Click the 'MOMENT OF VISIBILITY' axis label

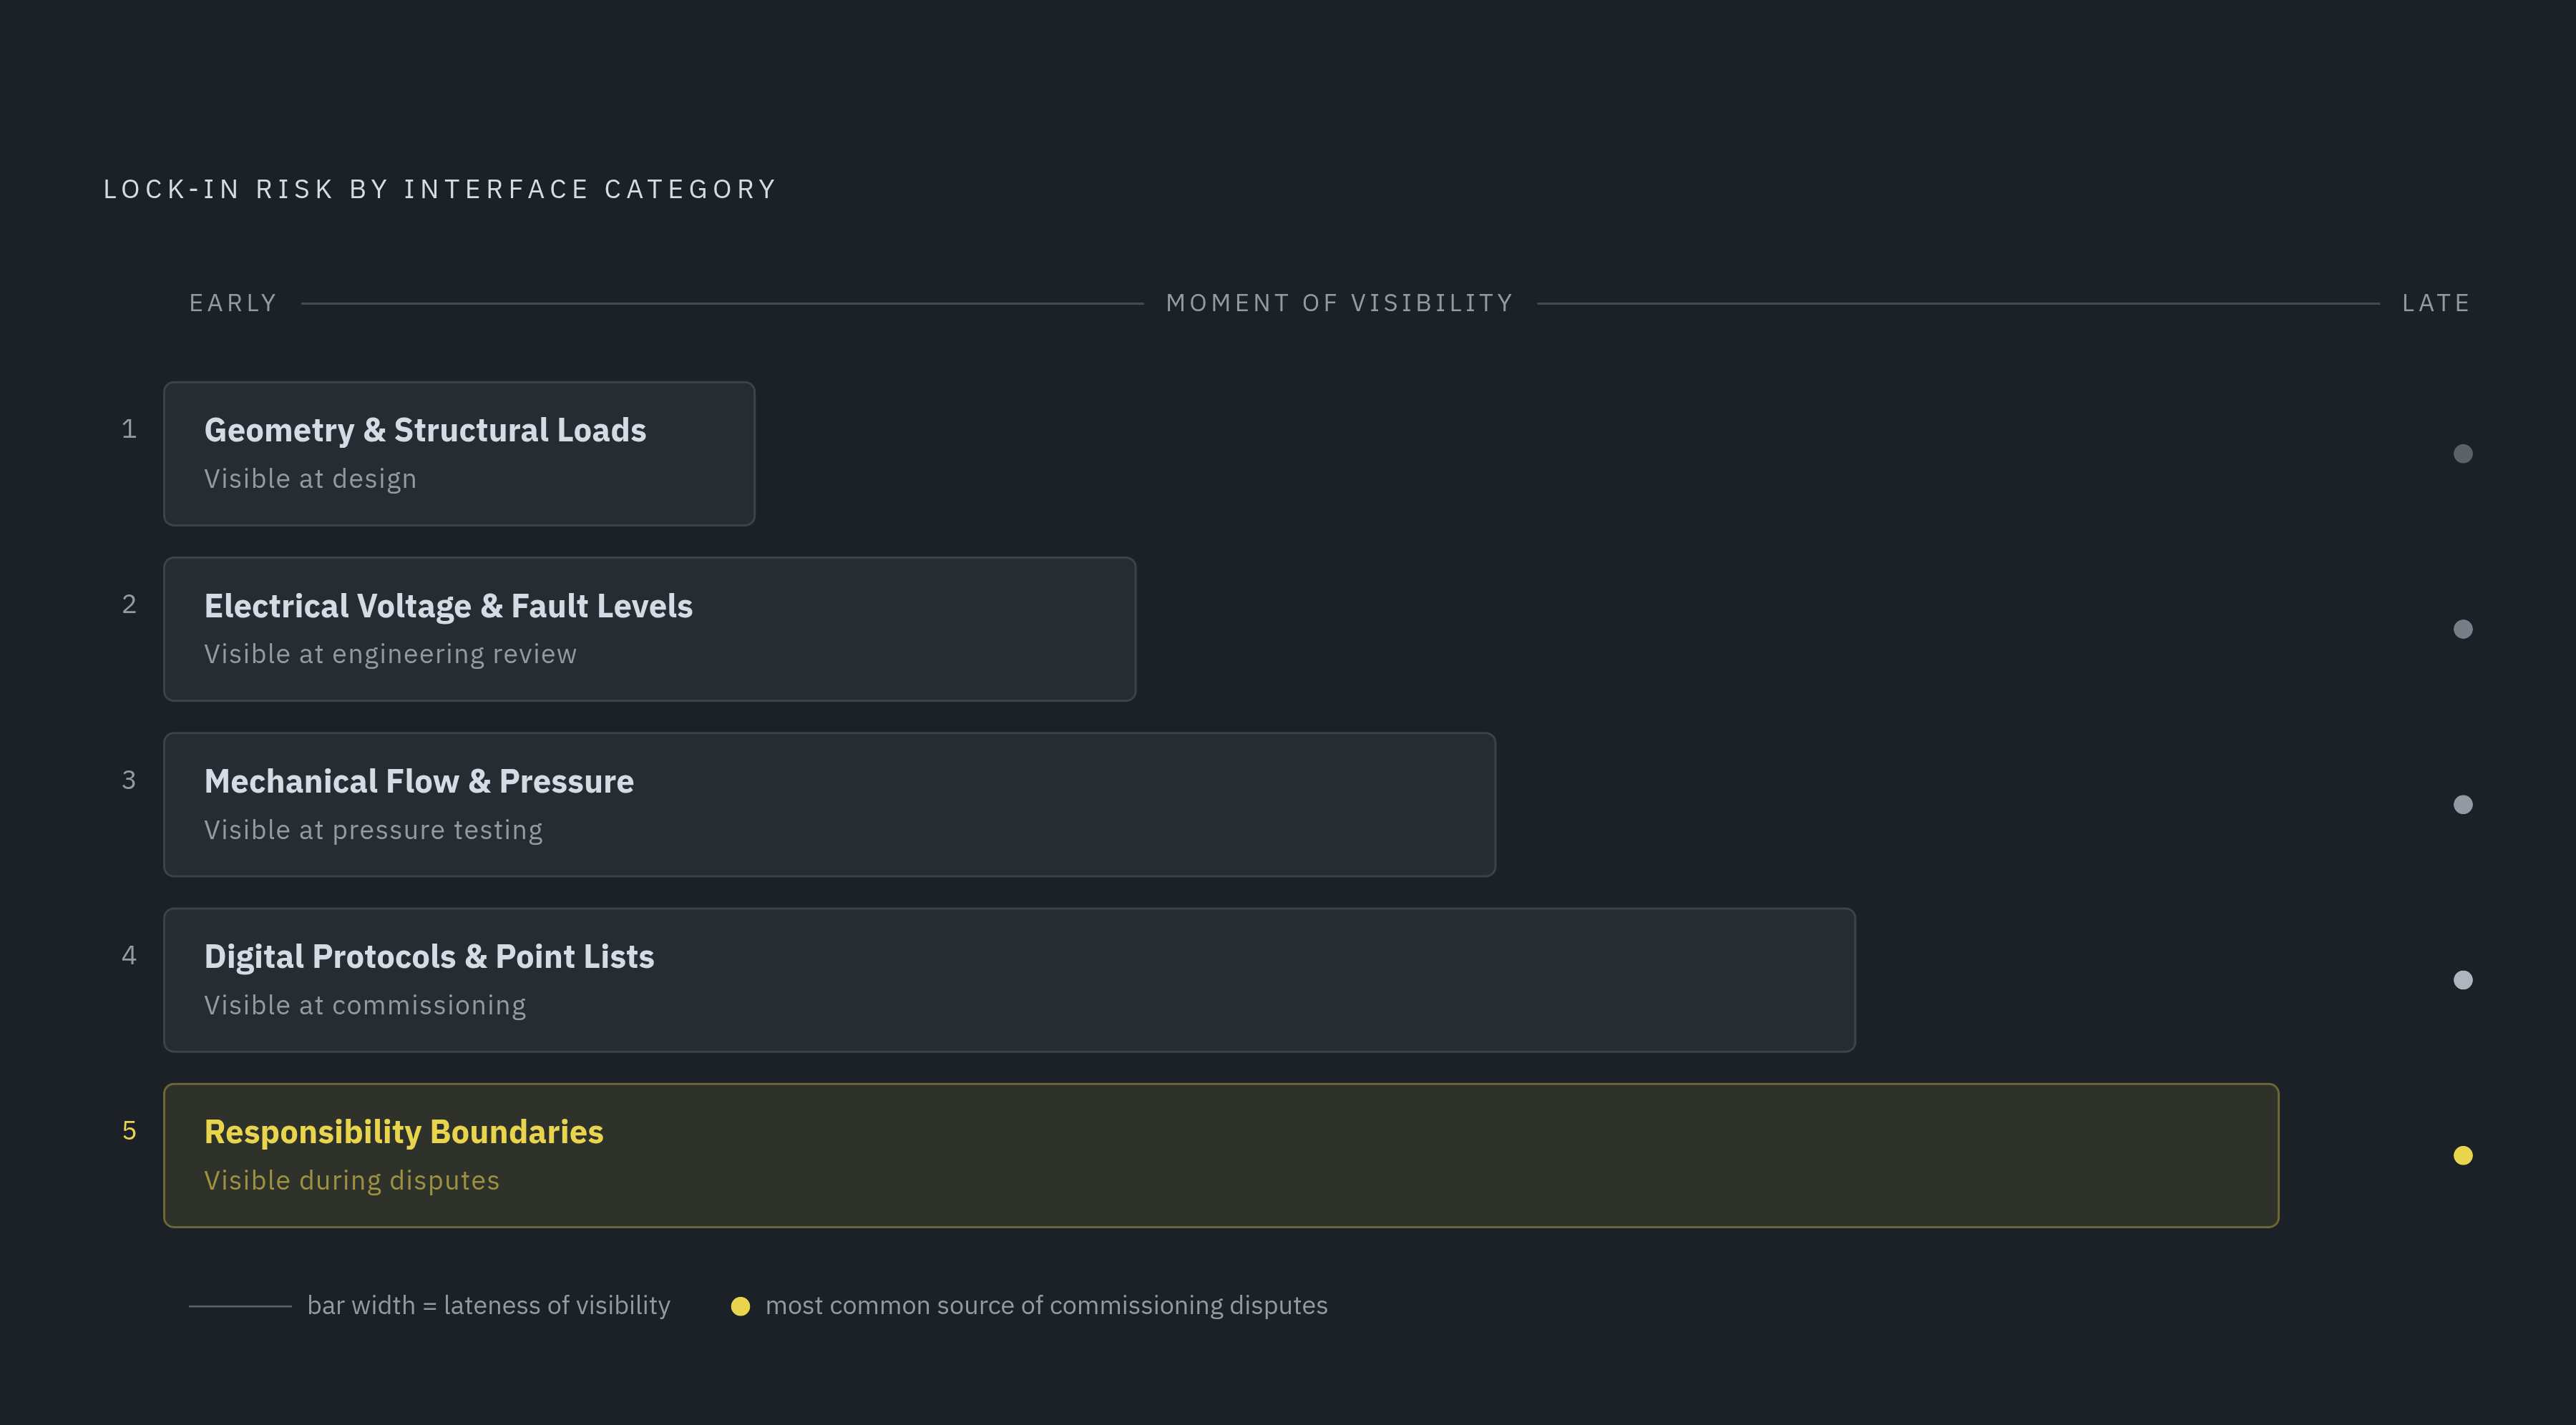pyautogui.click(x=1340, y=303)
